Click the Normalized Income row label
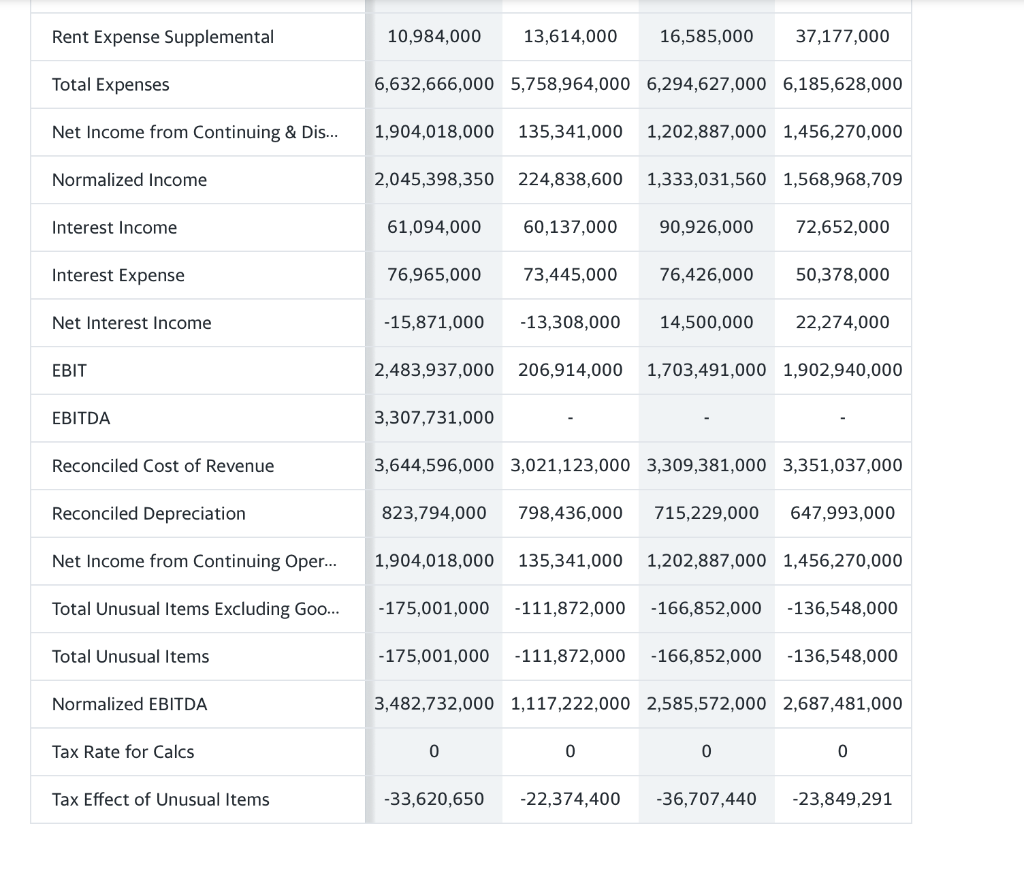This screenshot has width=1024, height=873. (129, 180)
